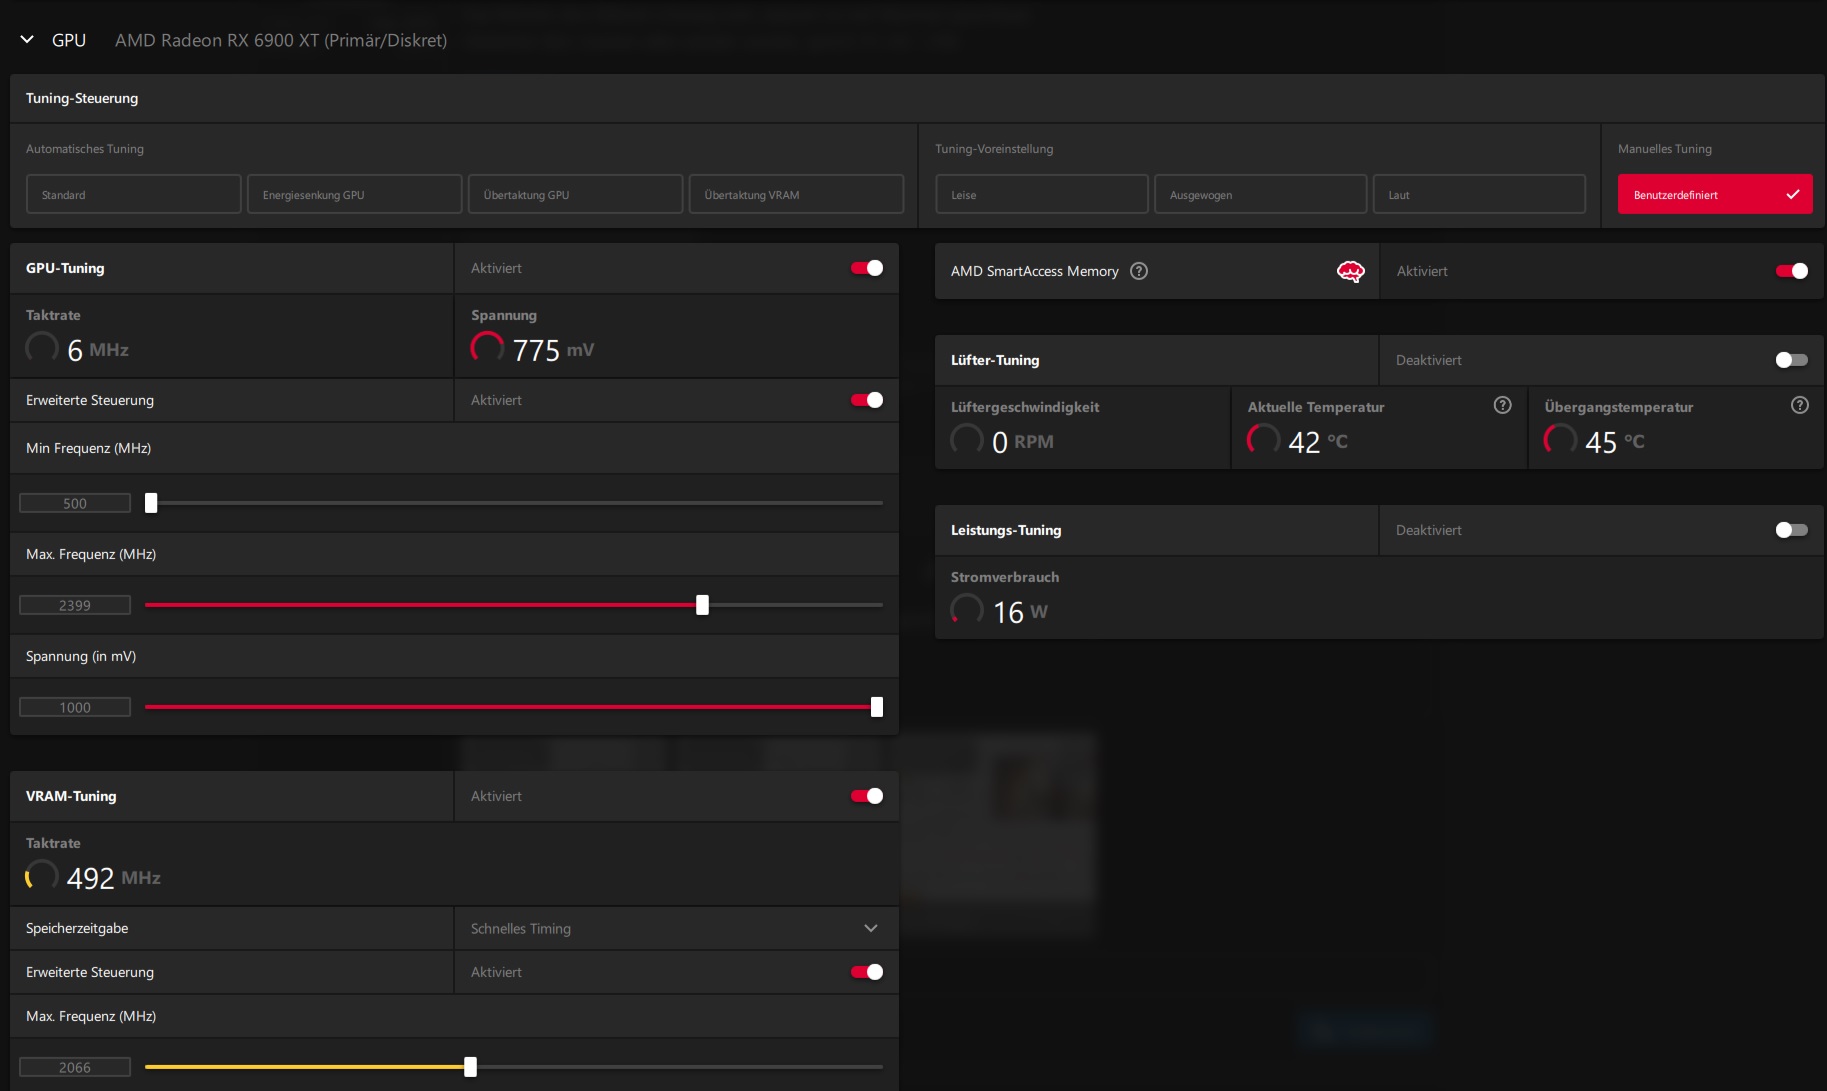Click the 42 °C current temperature value
Screen dimensions: 1827x1091
(x=1318, y=442)
